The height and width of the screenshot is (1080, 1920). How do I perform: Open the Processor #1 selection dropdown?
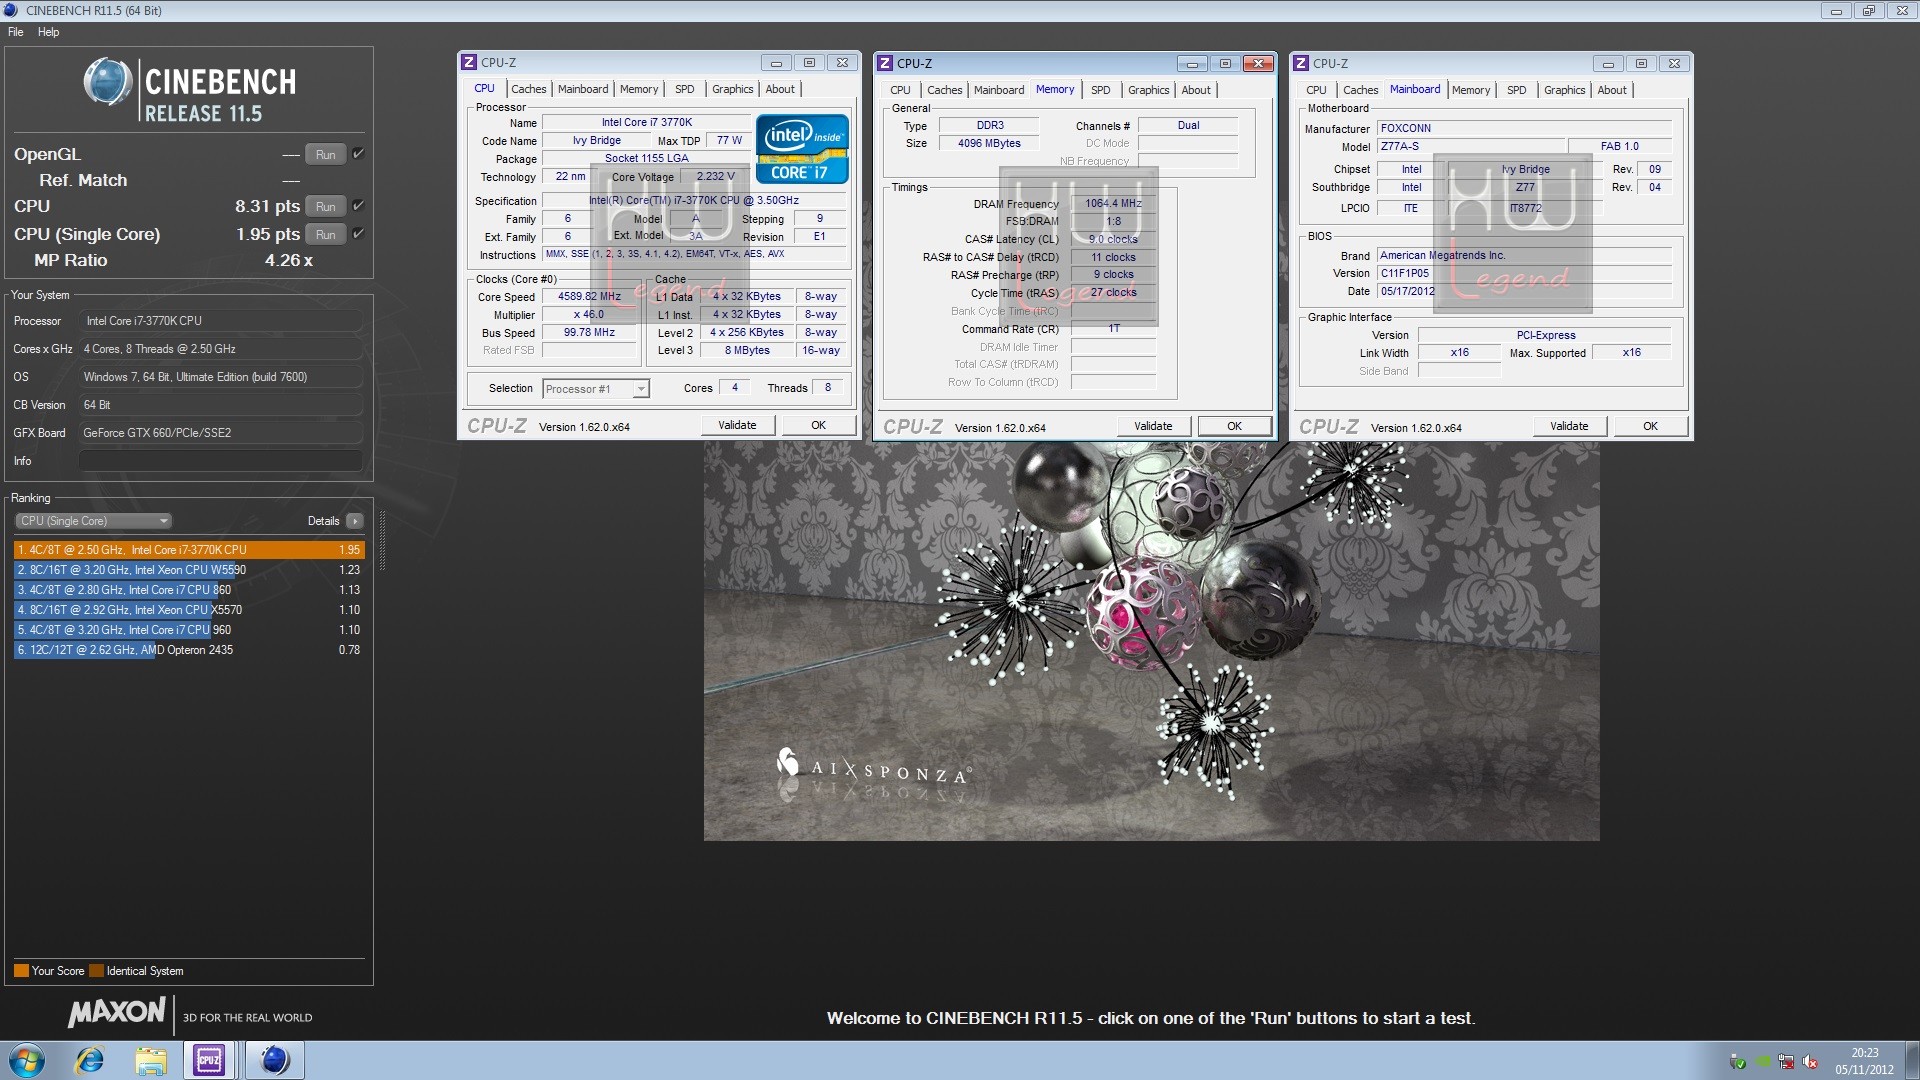[596, 389]
